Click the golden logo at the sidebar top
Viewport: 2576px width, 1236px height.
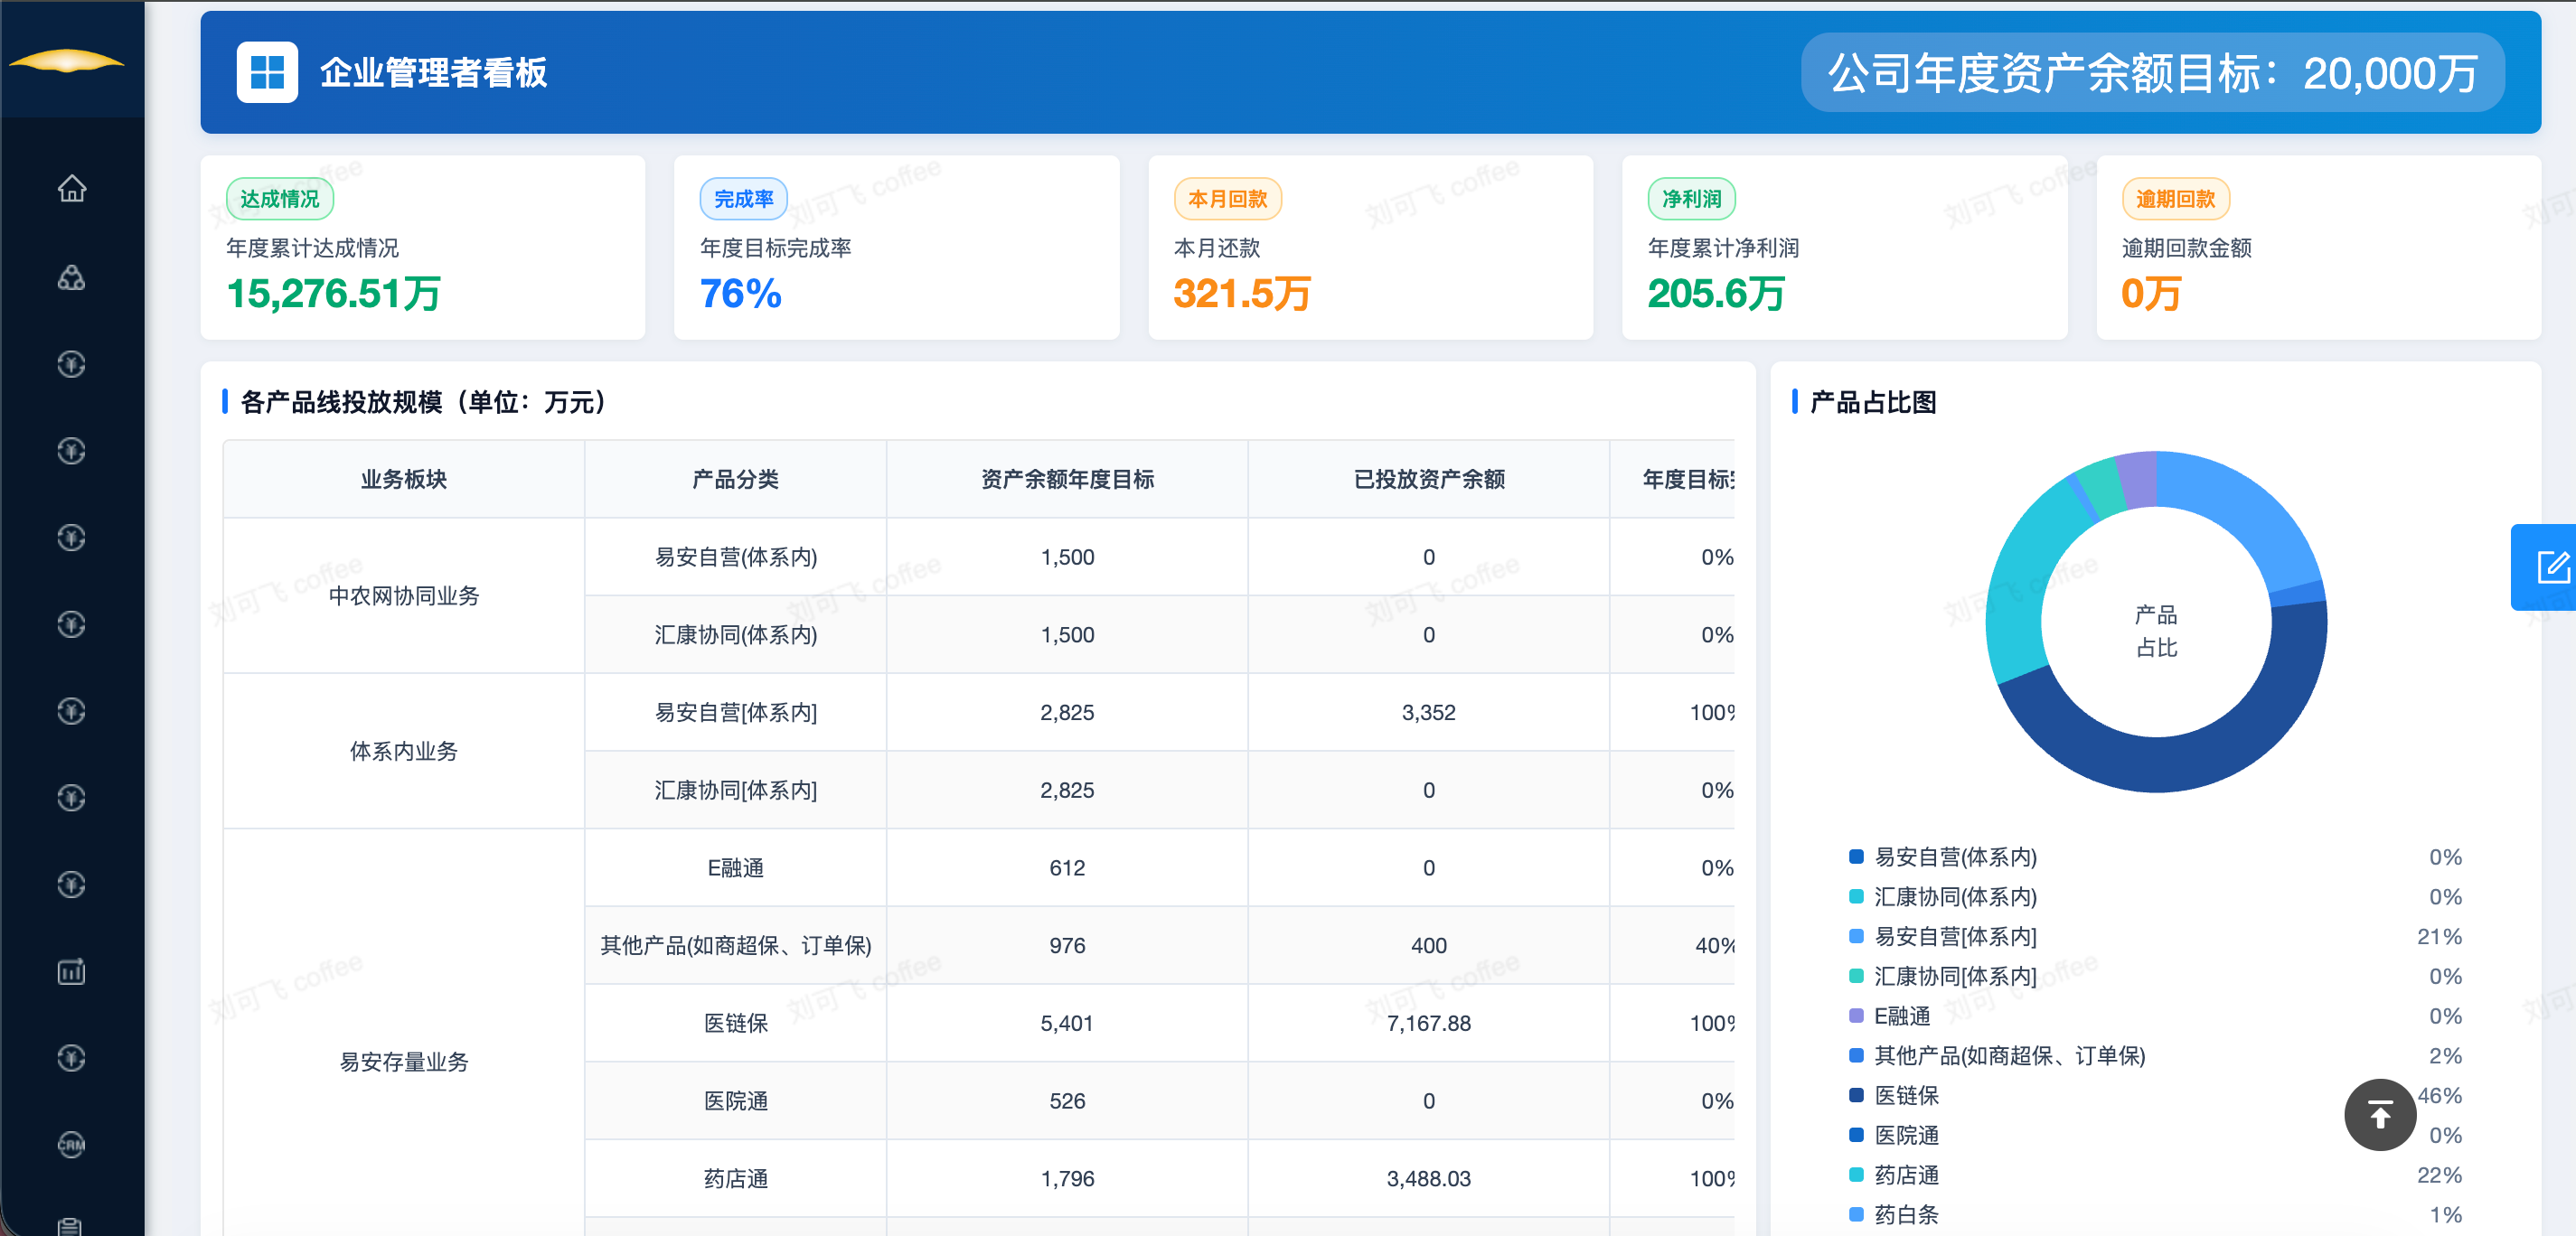[67, 62]
